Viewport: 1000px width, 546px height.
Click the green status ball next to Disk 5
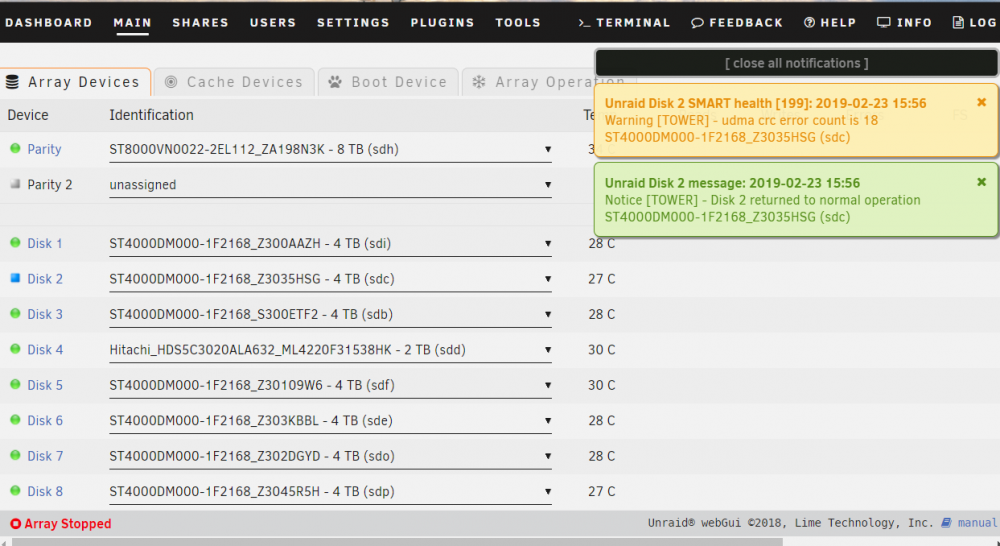coord(15,384)
